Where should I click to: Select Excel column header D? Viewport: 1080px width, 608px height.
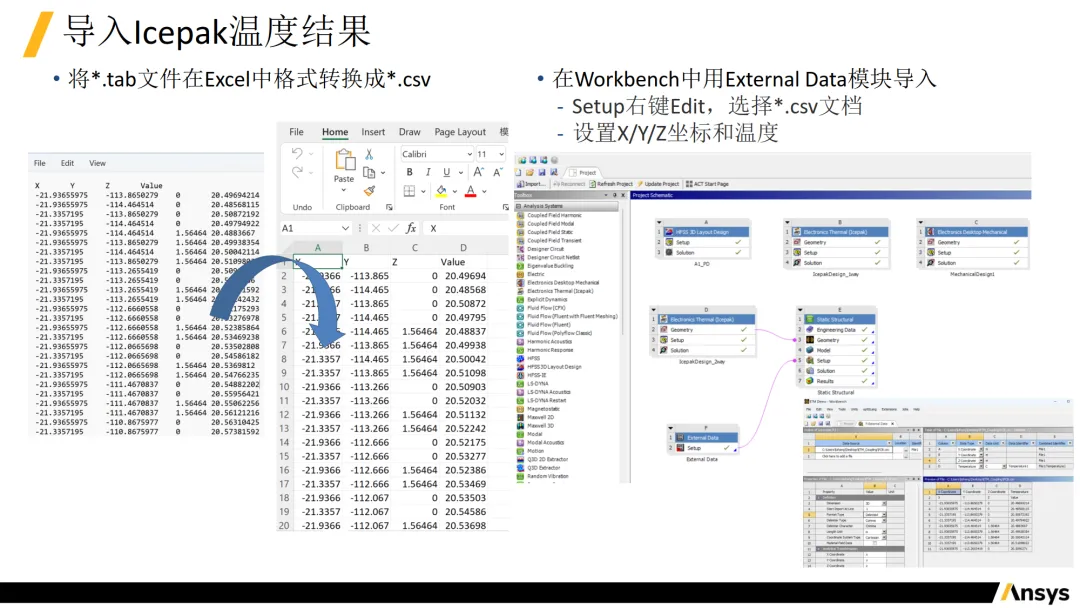463,248
